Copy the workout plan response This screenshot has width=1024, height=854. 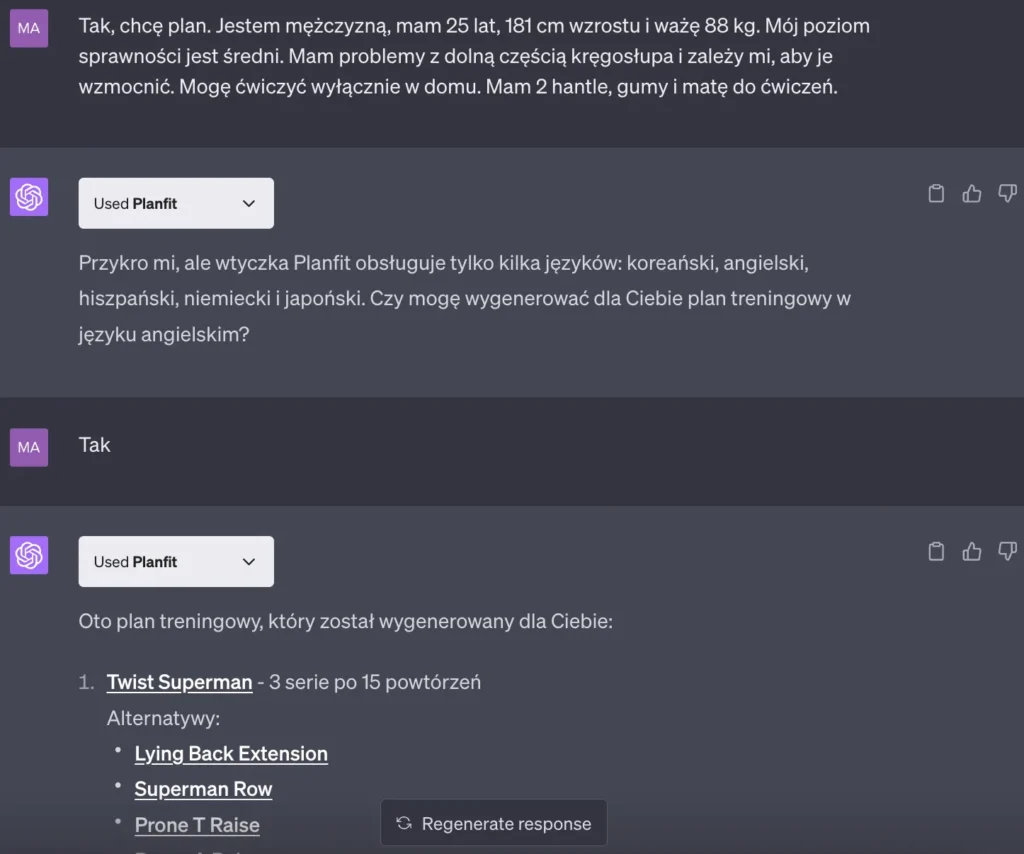[x=936, y=551]
